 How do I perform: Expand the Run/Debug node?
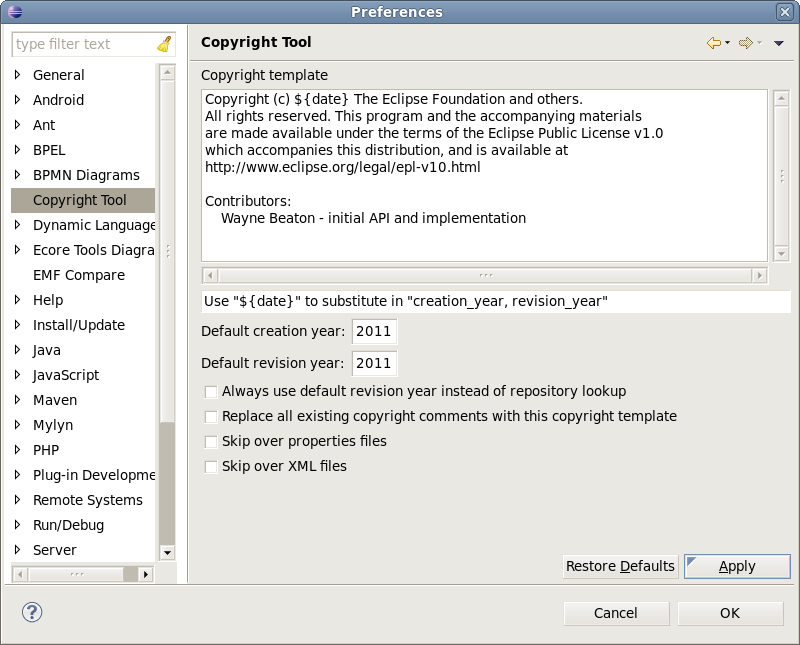(x=17, y=525)
